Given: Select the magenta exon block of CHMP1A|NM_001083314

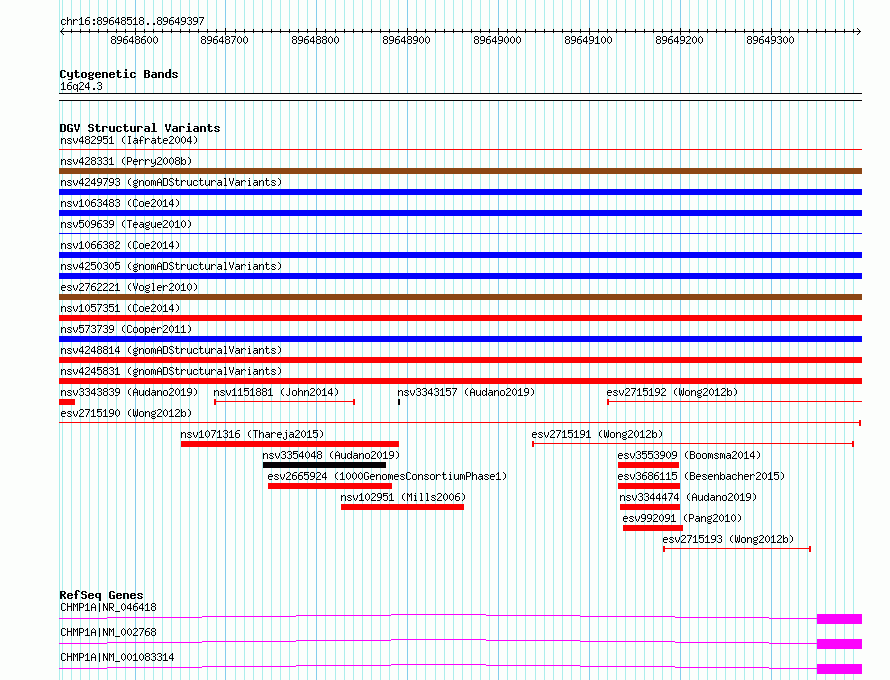Looking at the screenshot, I should tap(839, 669).
